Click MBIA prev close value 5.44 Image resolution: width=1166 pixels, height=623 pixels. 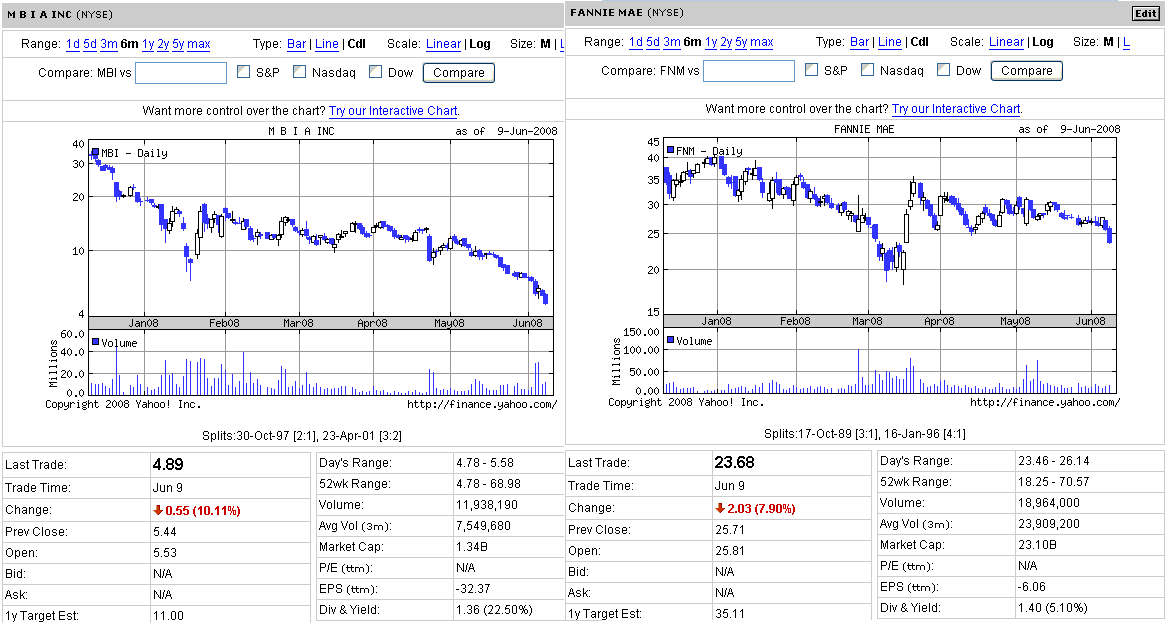click(x=164, y=532)
